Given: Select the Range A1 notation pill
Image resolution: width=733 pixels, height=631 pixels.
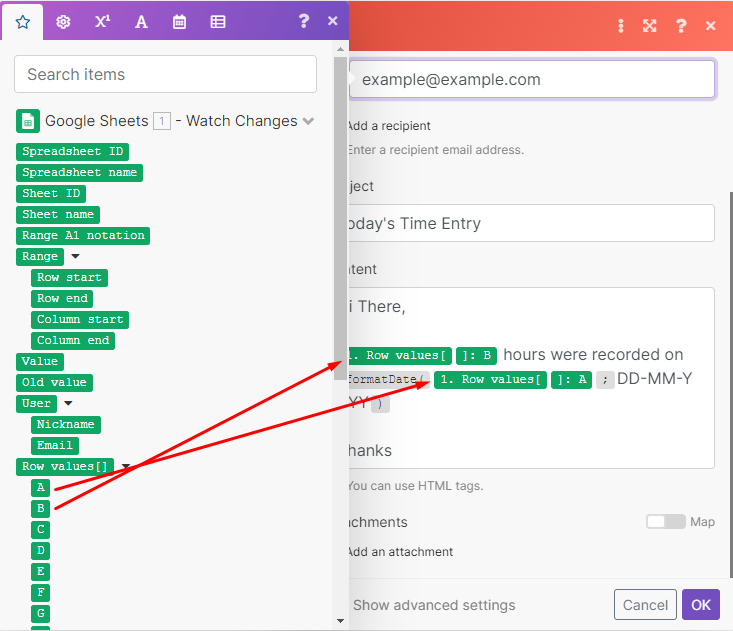Looking at the screenshot, I should click(83, 236).
